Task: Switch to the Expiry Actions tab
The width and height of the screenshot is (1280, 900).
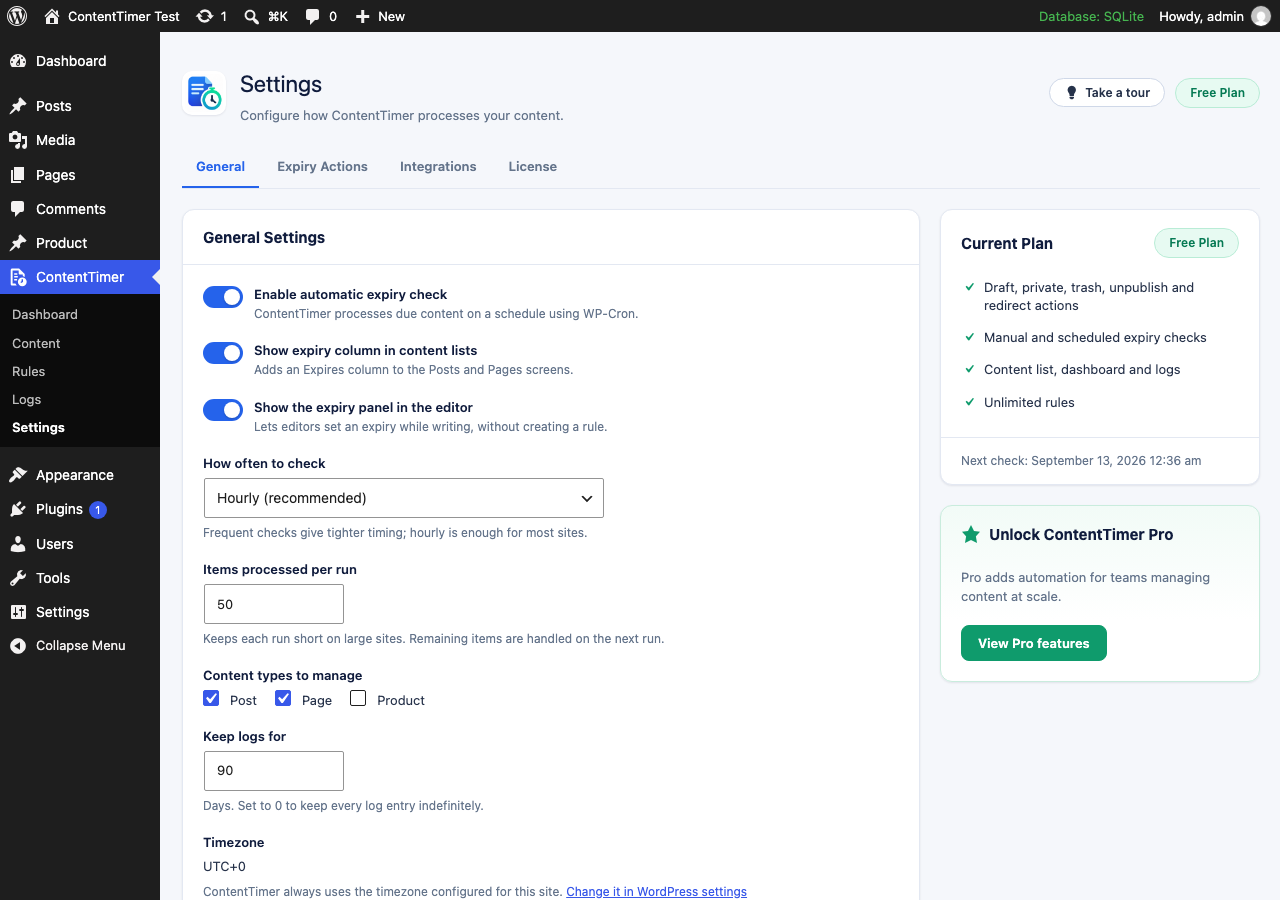Action: coord(322,166)
